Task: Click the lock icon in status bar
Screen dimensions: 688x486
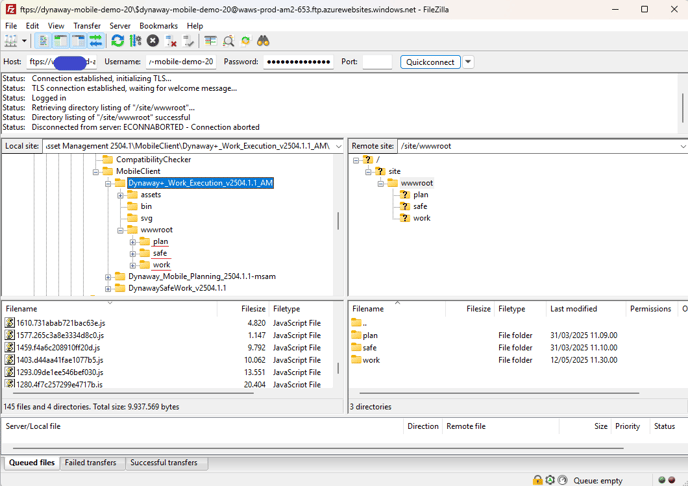Action: tap(538, 480)
